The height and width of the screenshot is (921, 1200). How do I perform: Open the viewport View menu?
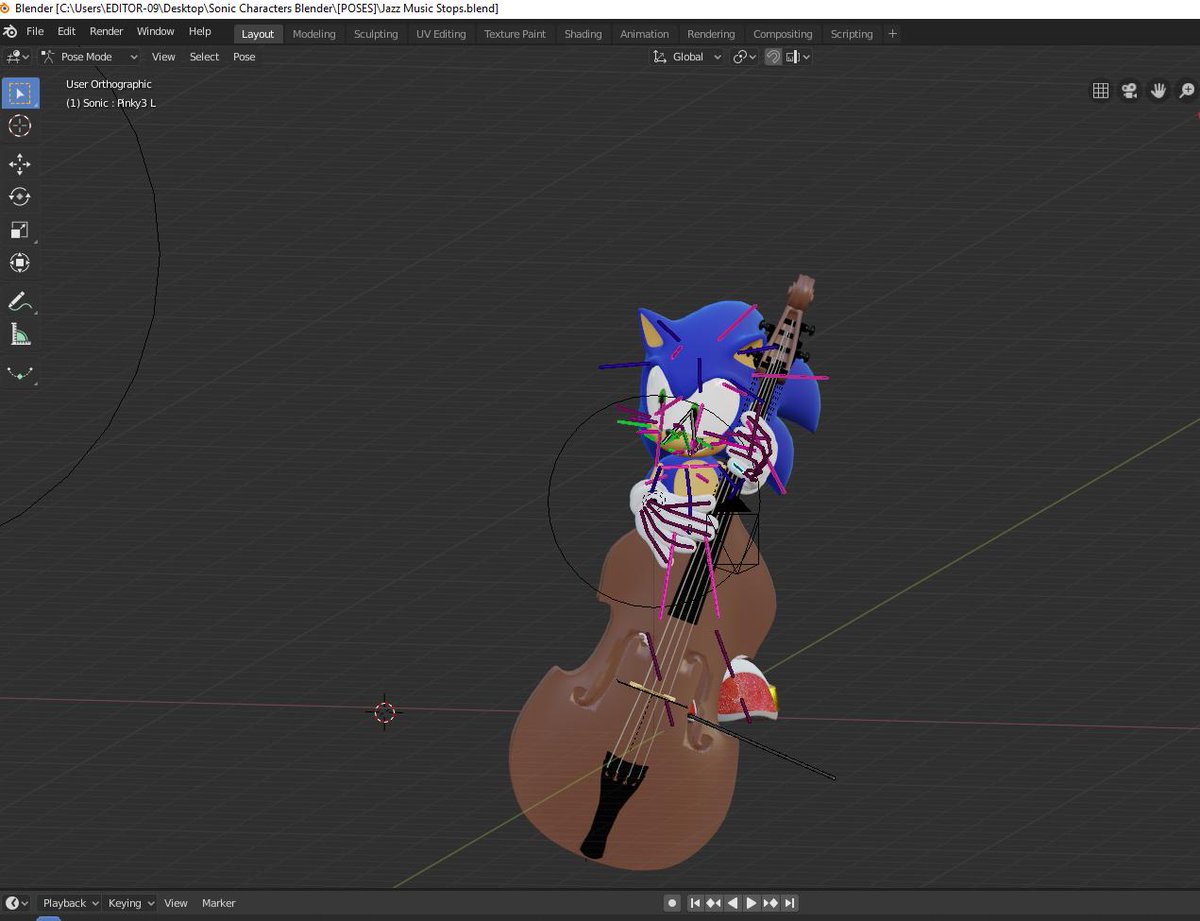point(163,57)
